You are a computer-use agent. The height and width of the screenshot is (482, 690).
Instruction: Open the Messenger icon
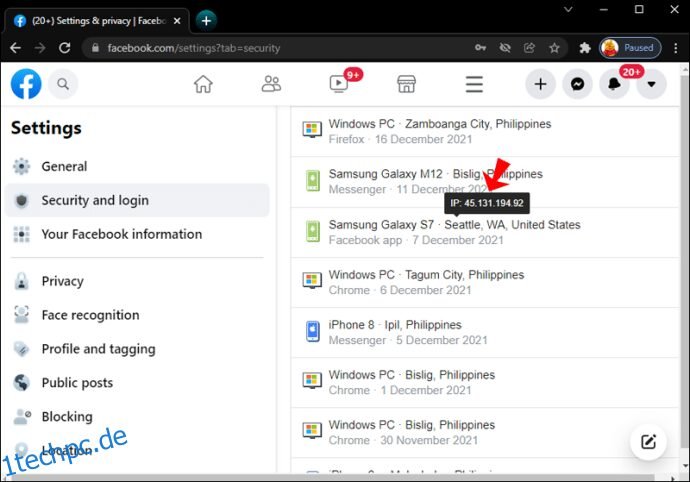click(577, 84)
